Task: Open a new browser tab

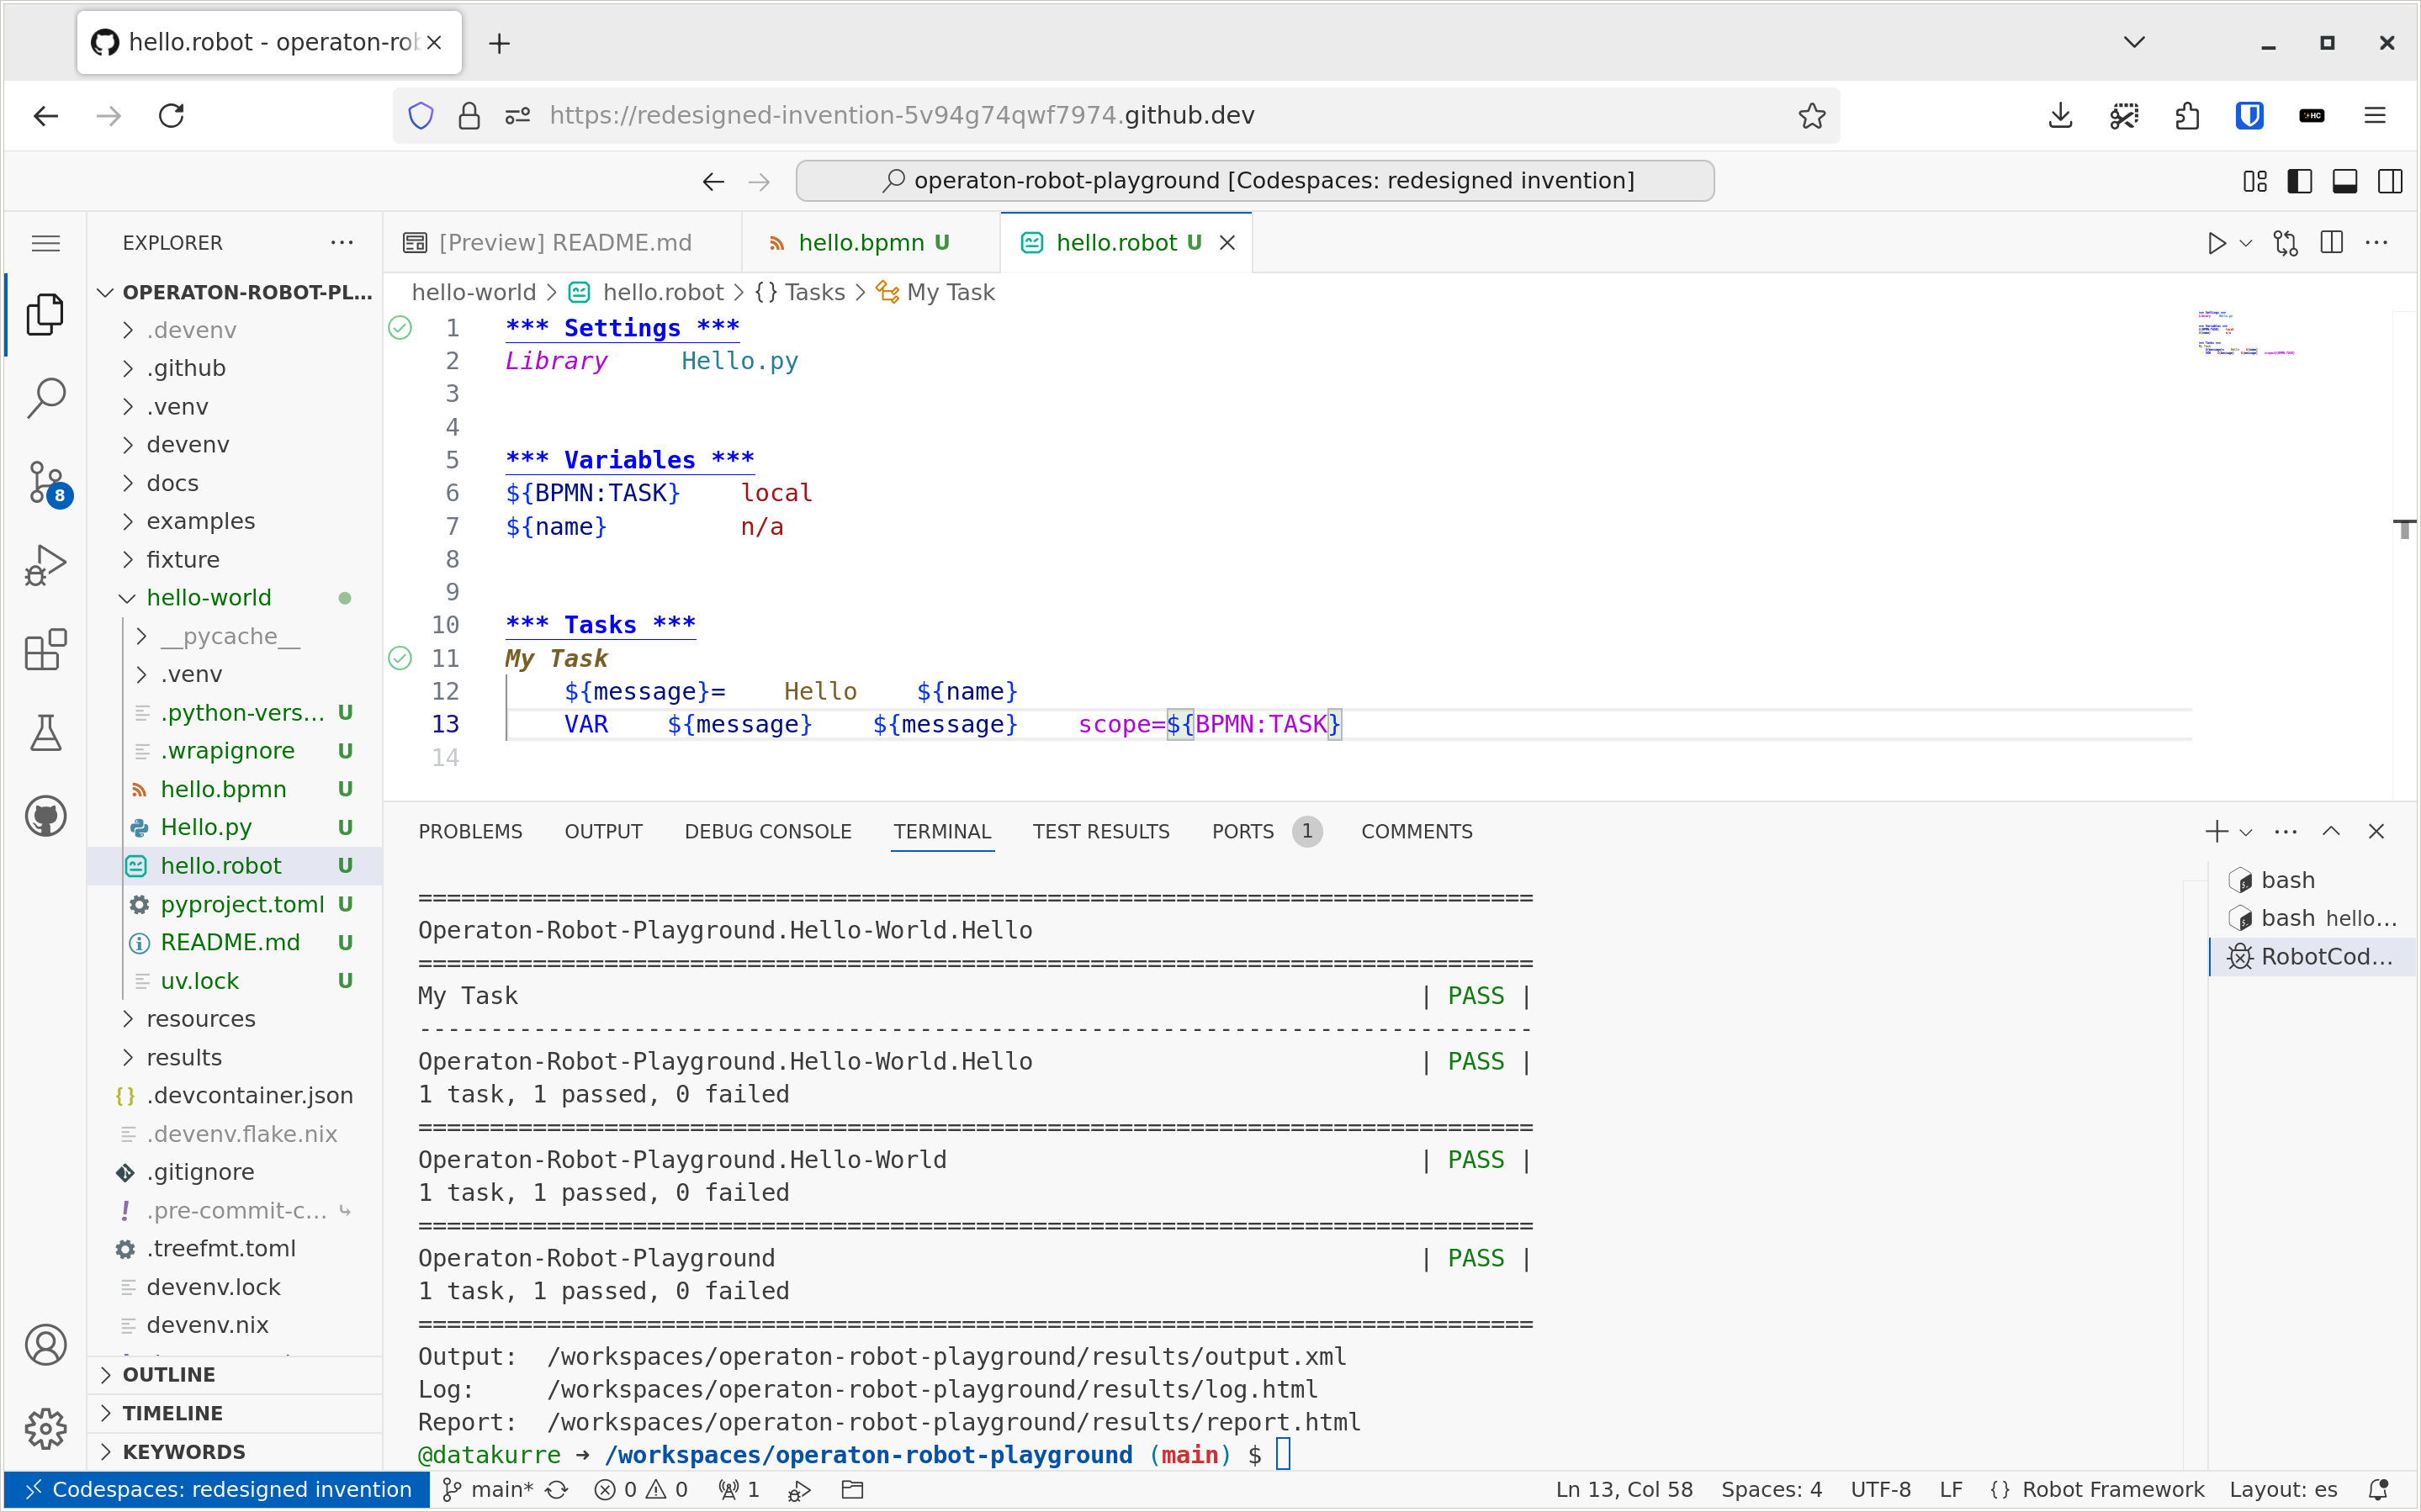Action: click(499, 43)
